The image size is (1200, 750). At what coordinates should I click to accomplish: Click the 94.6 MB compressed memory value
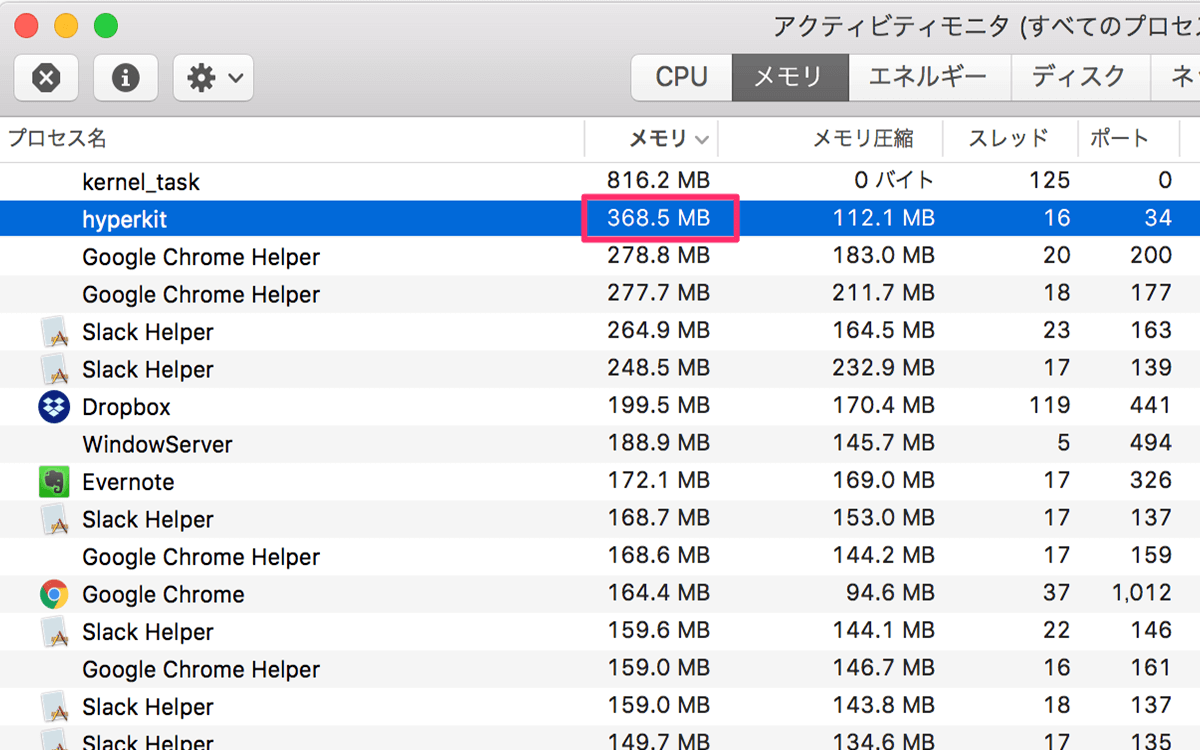tap(890, 592)
